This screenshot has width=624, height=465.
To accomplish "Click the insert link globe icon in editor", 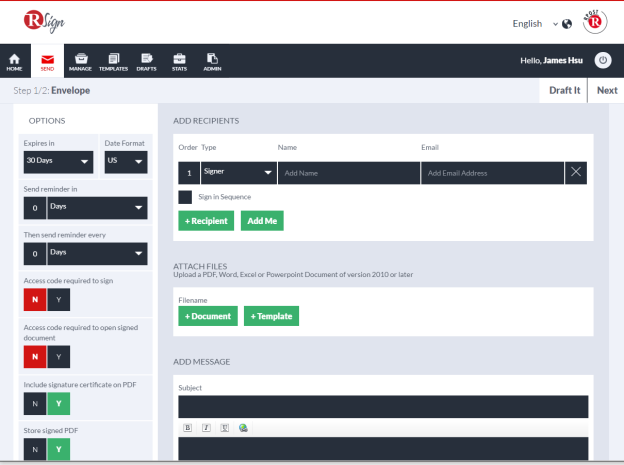I will [243, 428].
